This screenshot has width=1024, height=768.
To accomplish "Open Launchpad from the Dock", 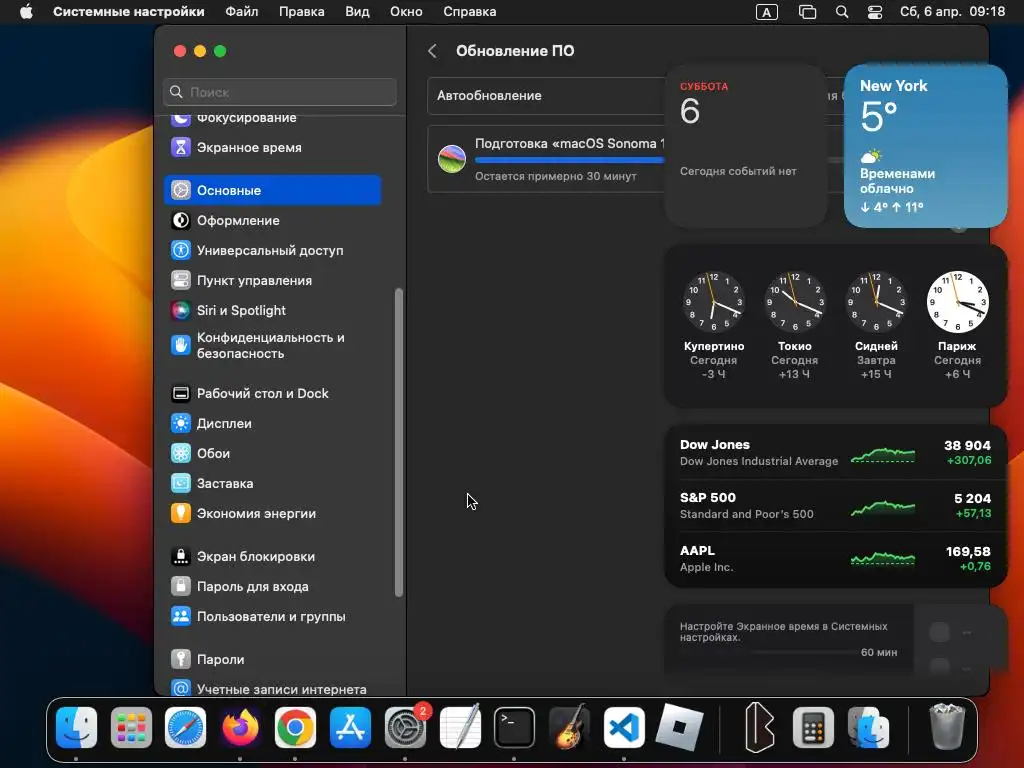I will [x=131, y=727].
